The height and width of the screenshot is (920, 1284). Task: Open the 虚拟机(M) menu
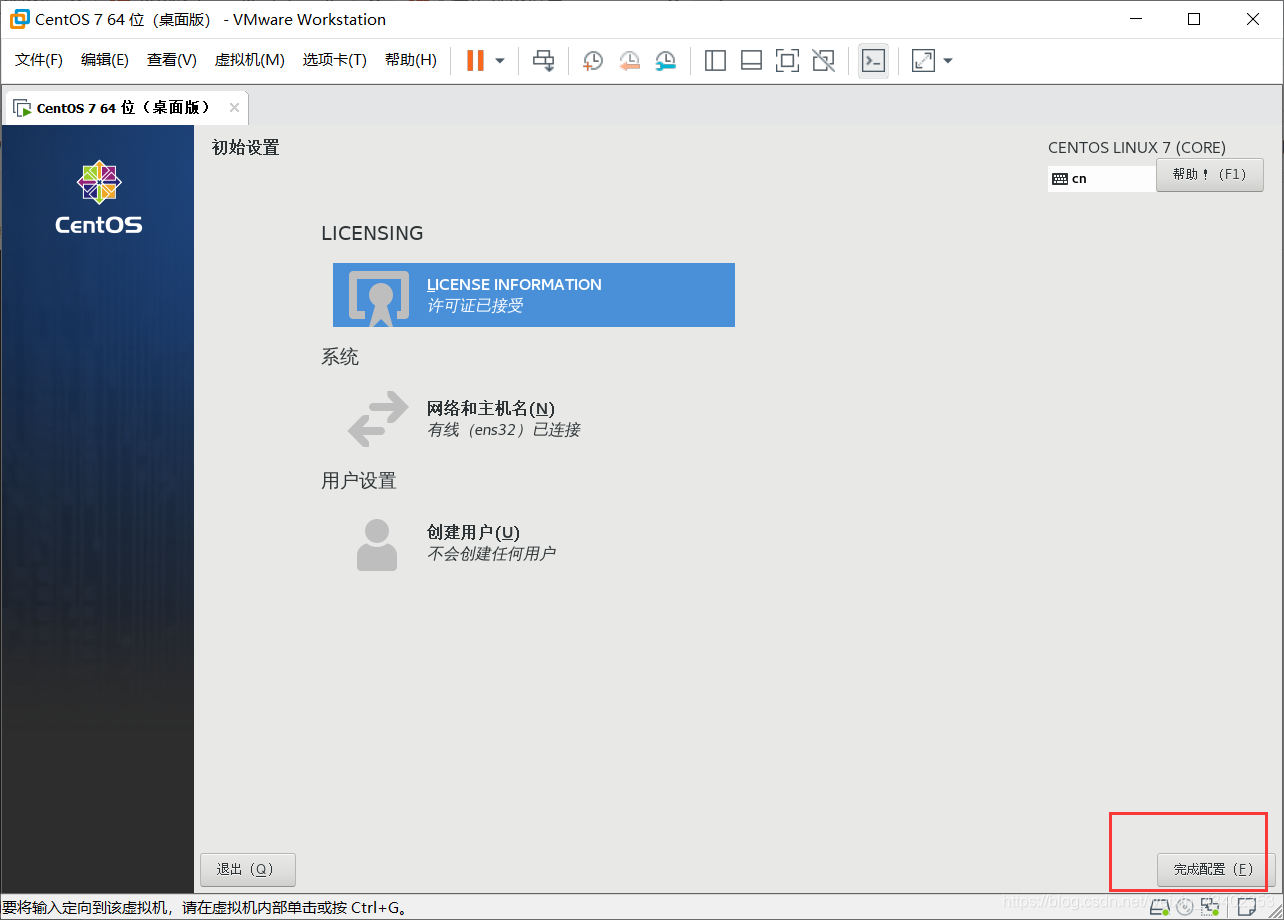[249, 60]
